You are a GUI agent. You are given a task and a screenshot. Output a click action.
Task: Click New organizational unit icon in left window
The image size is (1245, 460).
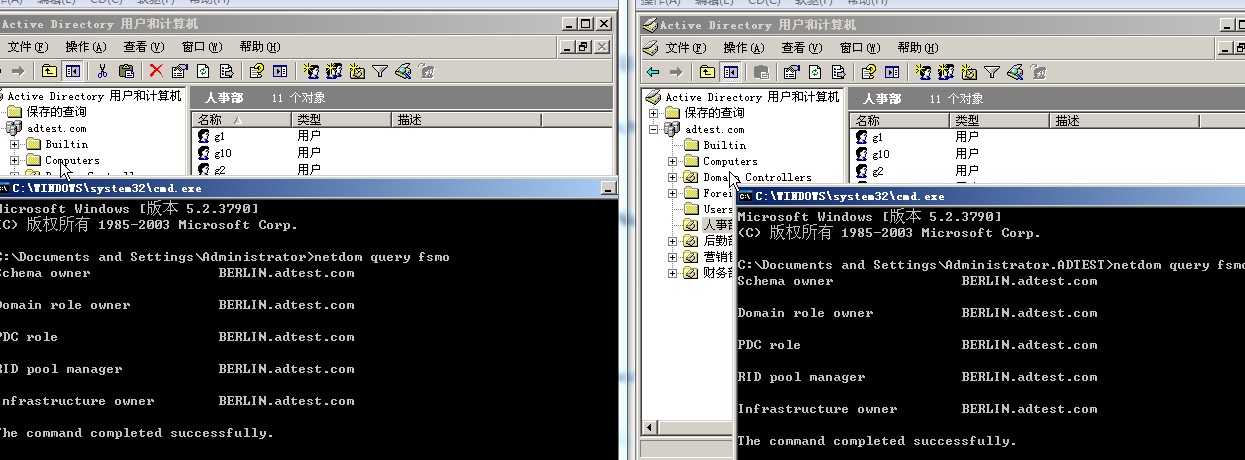[357, 71]
